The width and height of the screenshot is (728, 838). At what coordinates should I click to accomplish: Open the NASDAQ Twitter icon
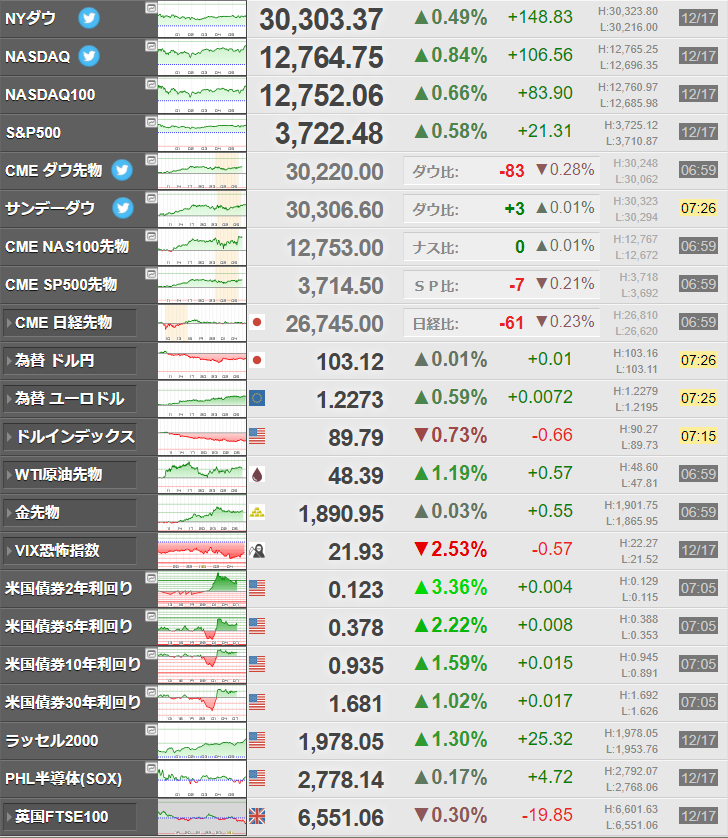coord(89,56)
